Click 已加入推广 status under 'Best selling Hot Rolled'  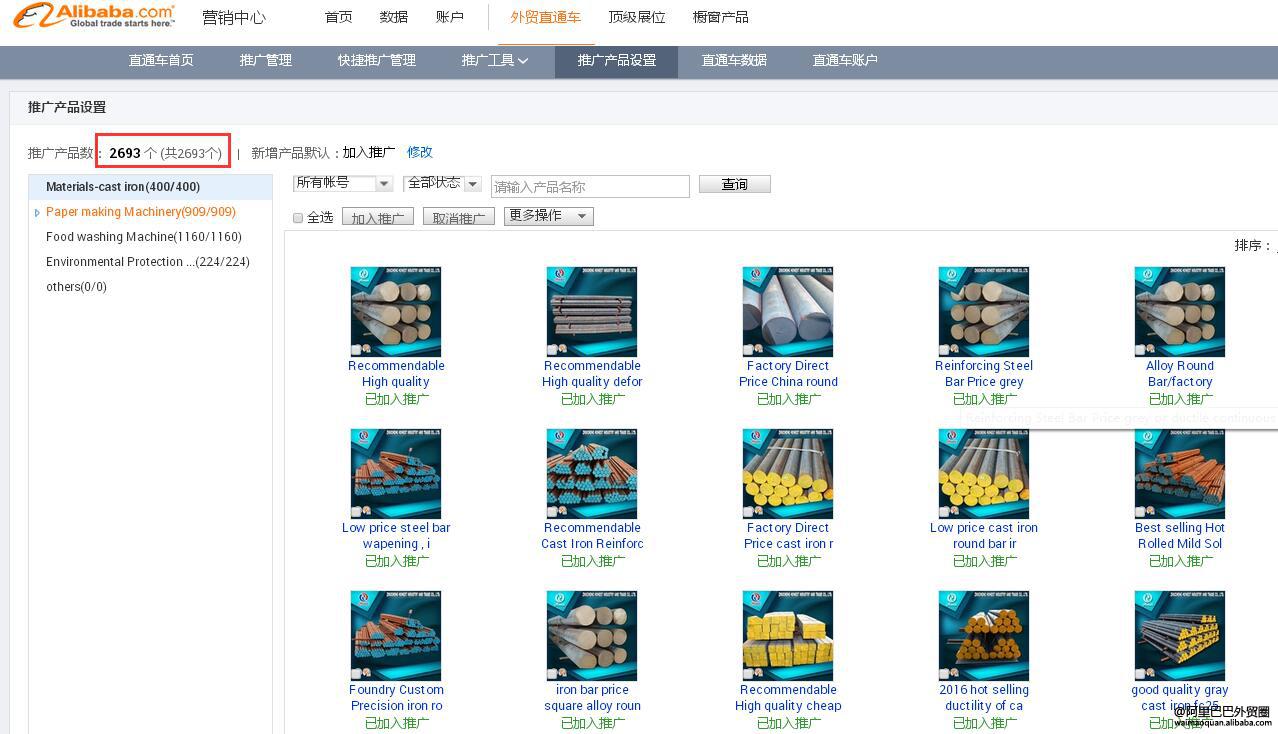click(x=1180, y=561)
